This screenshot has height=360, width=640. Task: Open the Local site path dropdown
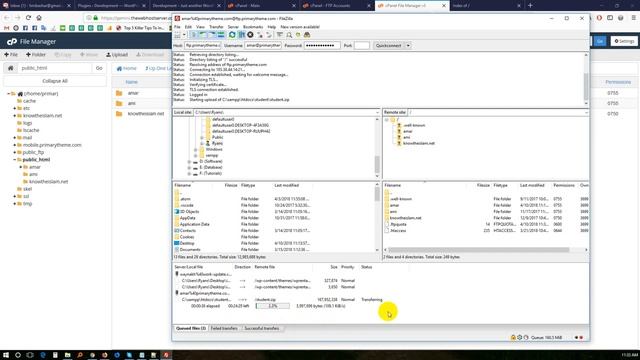377,112
